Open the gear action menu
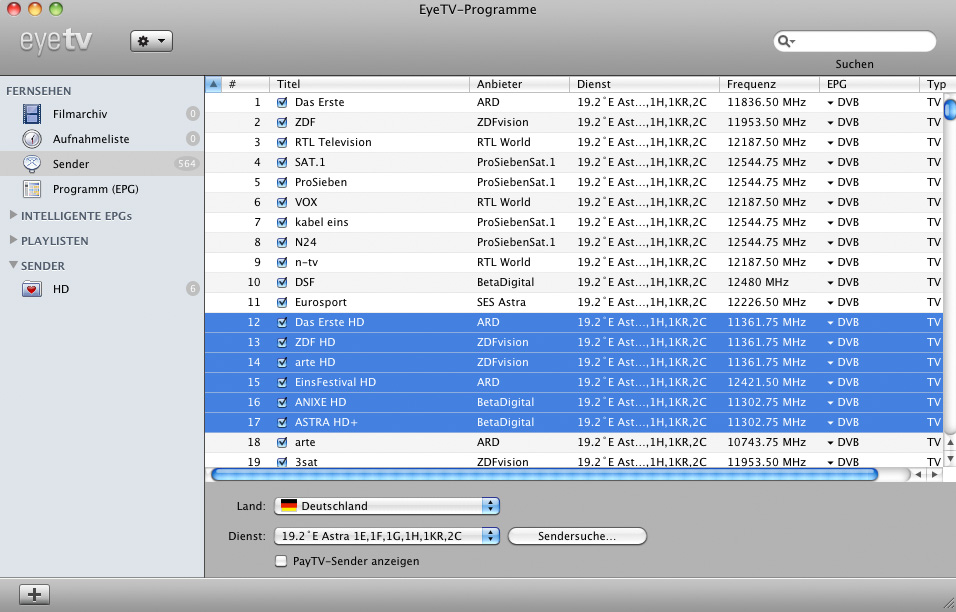 coord(151,41)
